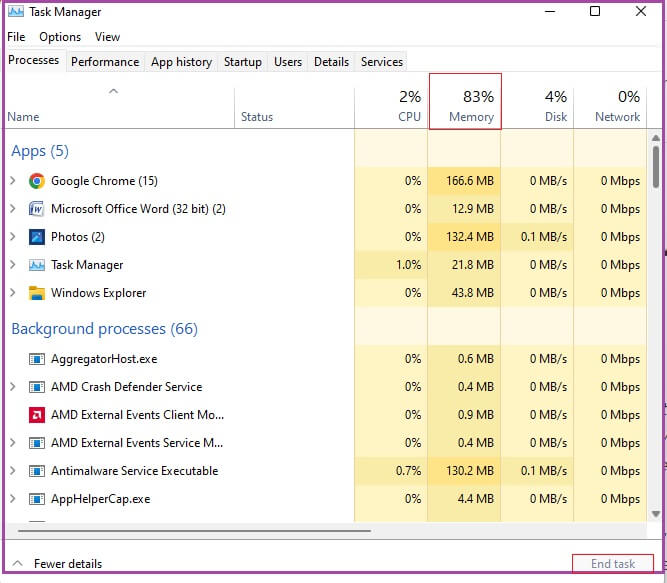The height and width of the screenshot is (583, 667).
Task: Expand the Photos process group
Action: pos(13,237)
